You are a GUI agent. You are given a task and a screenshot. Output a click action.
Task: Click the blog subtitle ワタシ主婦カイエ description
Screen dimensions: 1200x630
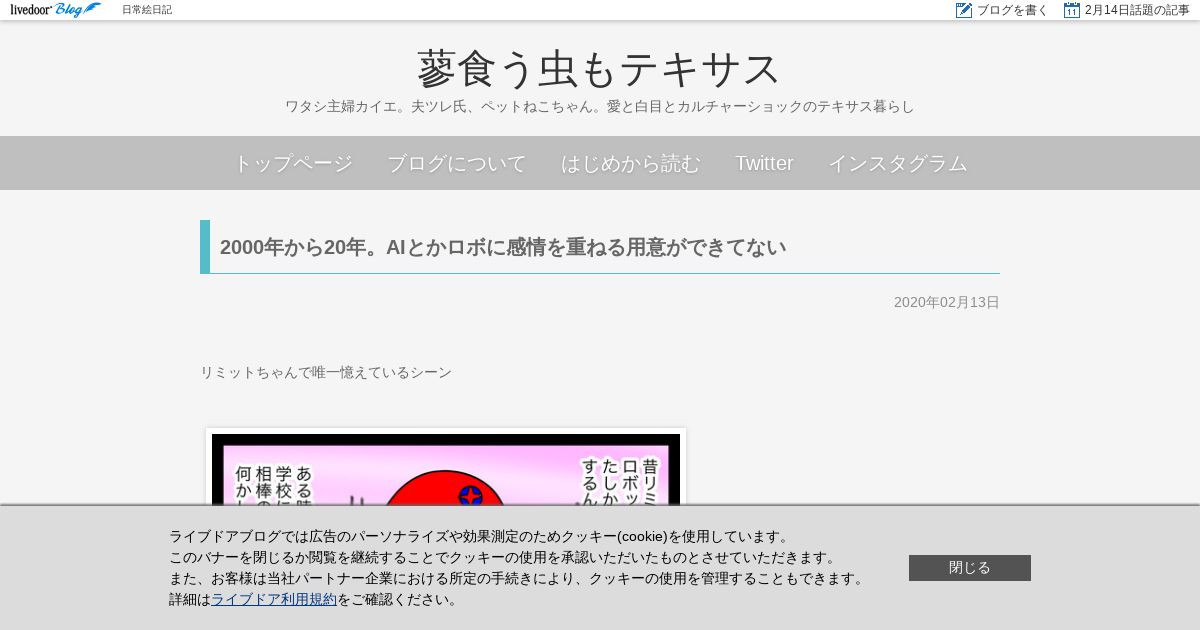pyautogui.click(x=600, y=106)
